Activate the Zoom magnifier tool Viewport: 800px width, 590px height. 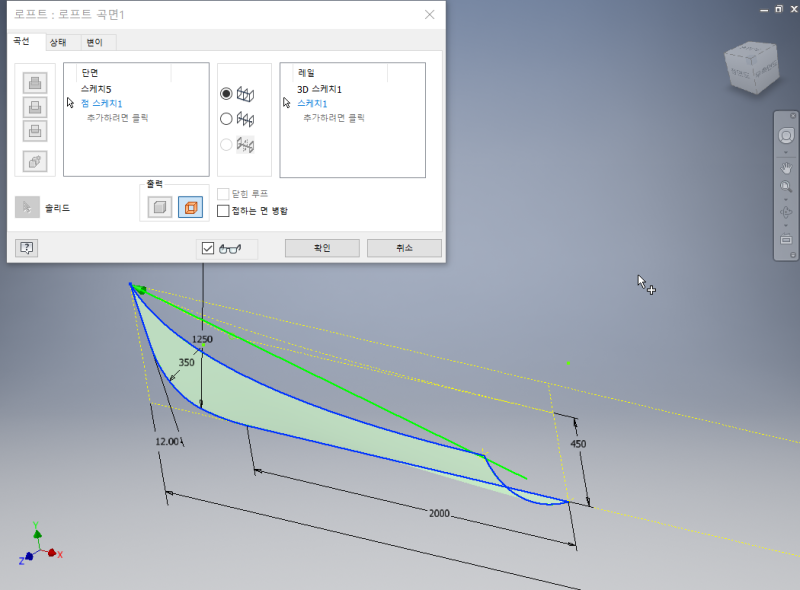786,186
